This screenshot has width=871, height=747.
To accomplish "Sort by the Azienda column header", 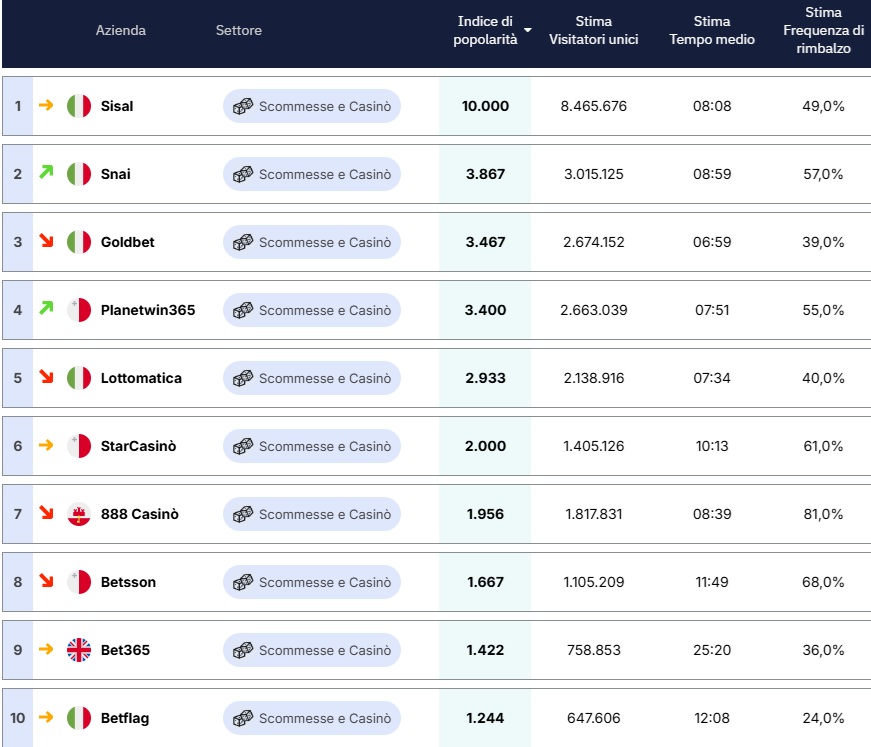I will tap(121, 30).
